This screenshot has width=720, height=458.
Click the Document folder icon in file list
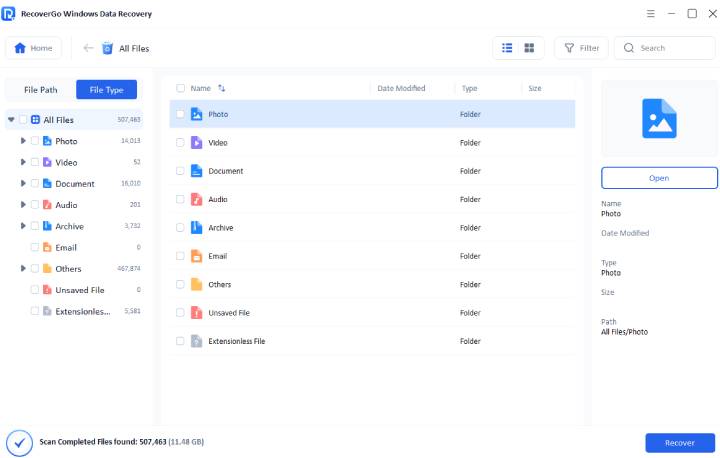[x=197, y=171]
